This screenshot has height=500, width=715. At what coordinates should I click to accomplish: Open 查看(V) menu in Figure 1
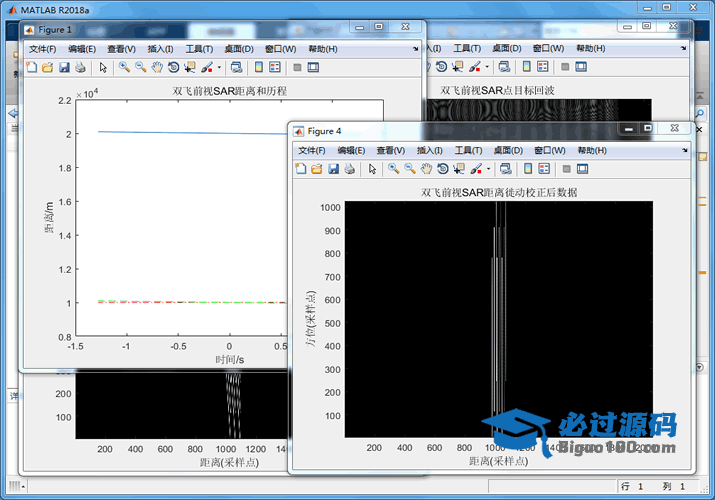click(121, 49)
